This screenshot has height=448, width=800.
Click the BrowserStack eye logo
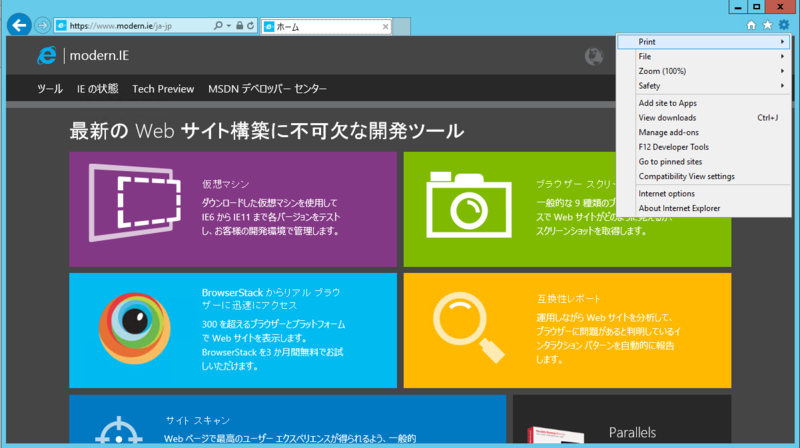click(135, 328)
